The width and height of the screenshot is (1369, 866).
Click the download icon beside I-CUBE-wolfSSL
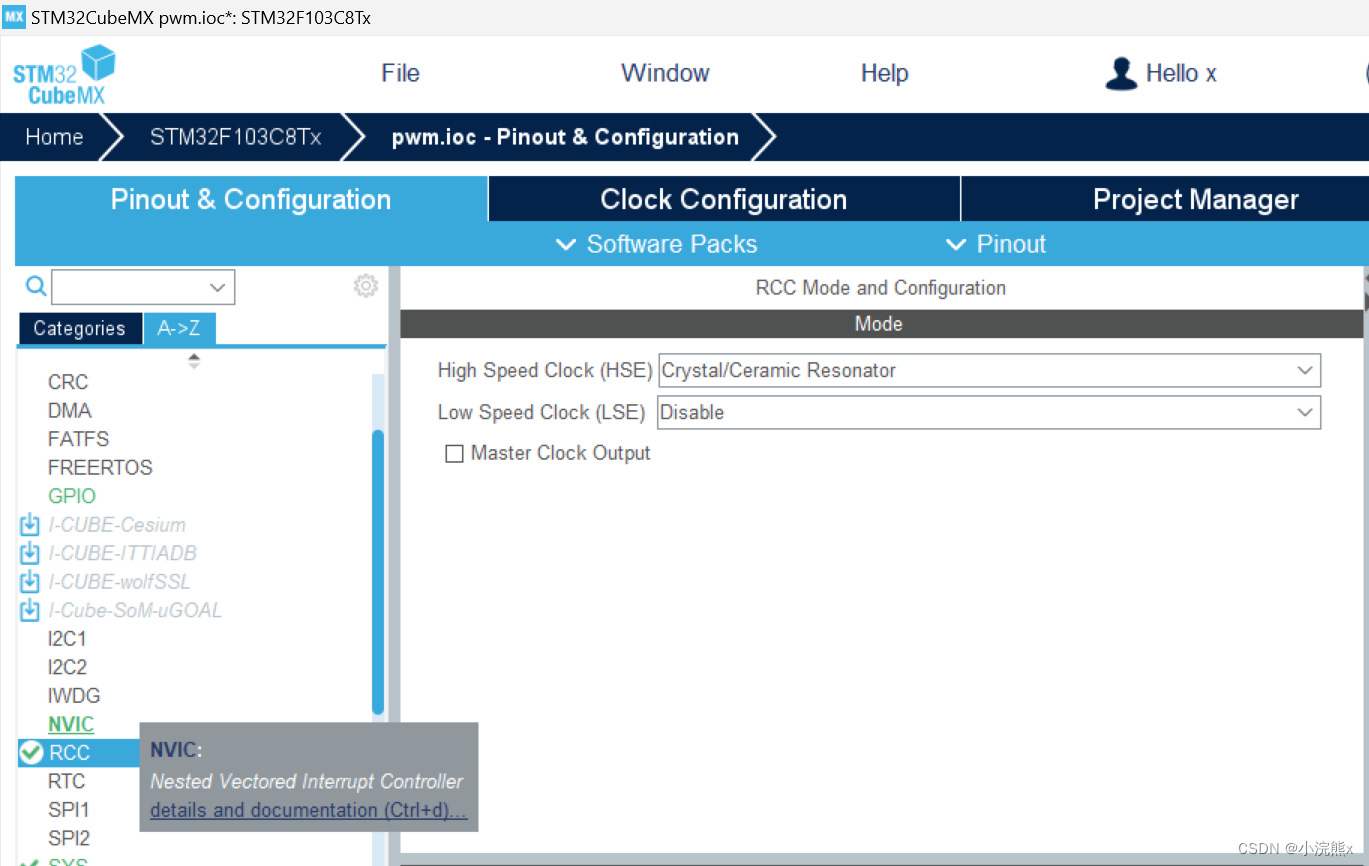(30, 581)
